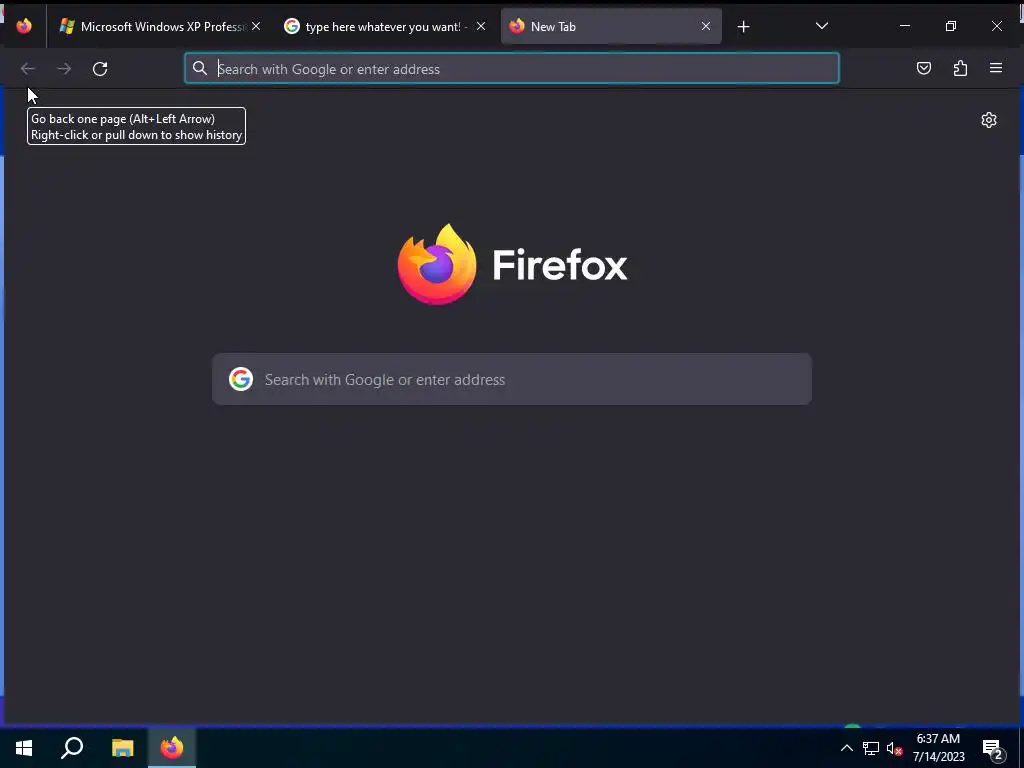Open a new tab with plus button
This screenshot has height=768, width=1024.
[743, 26]
